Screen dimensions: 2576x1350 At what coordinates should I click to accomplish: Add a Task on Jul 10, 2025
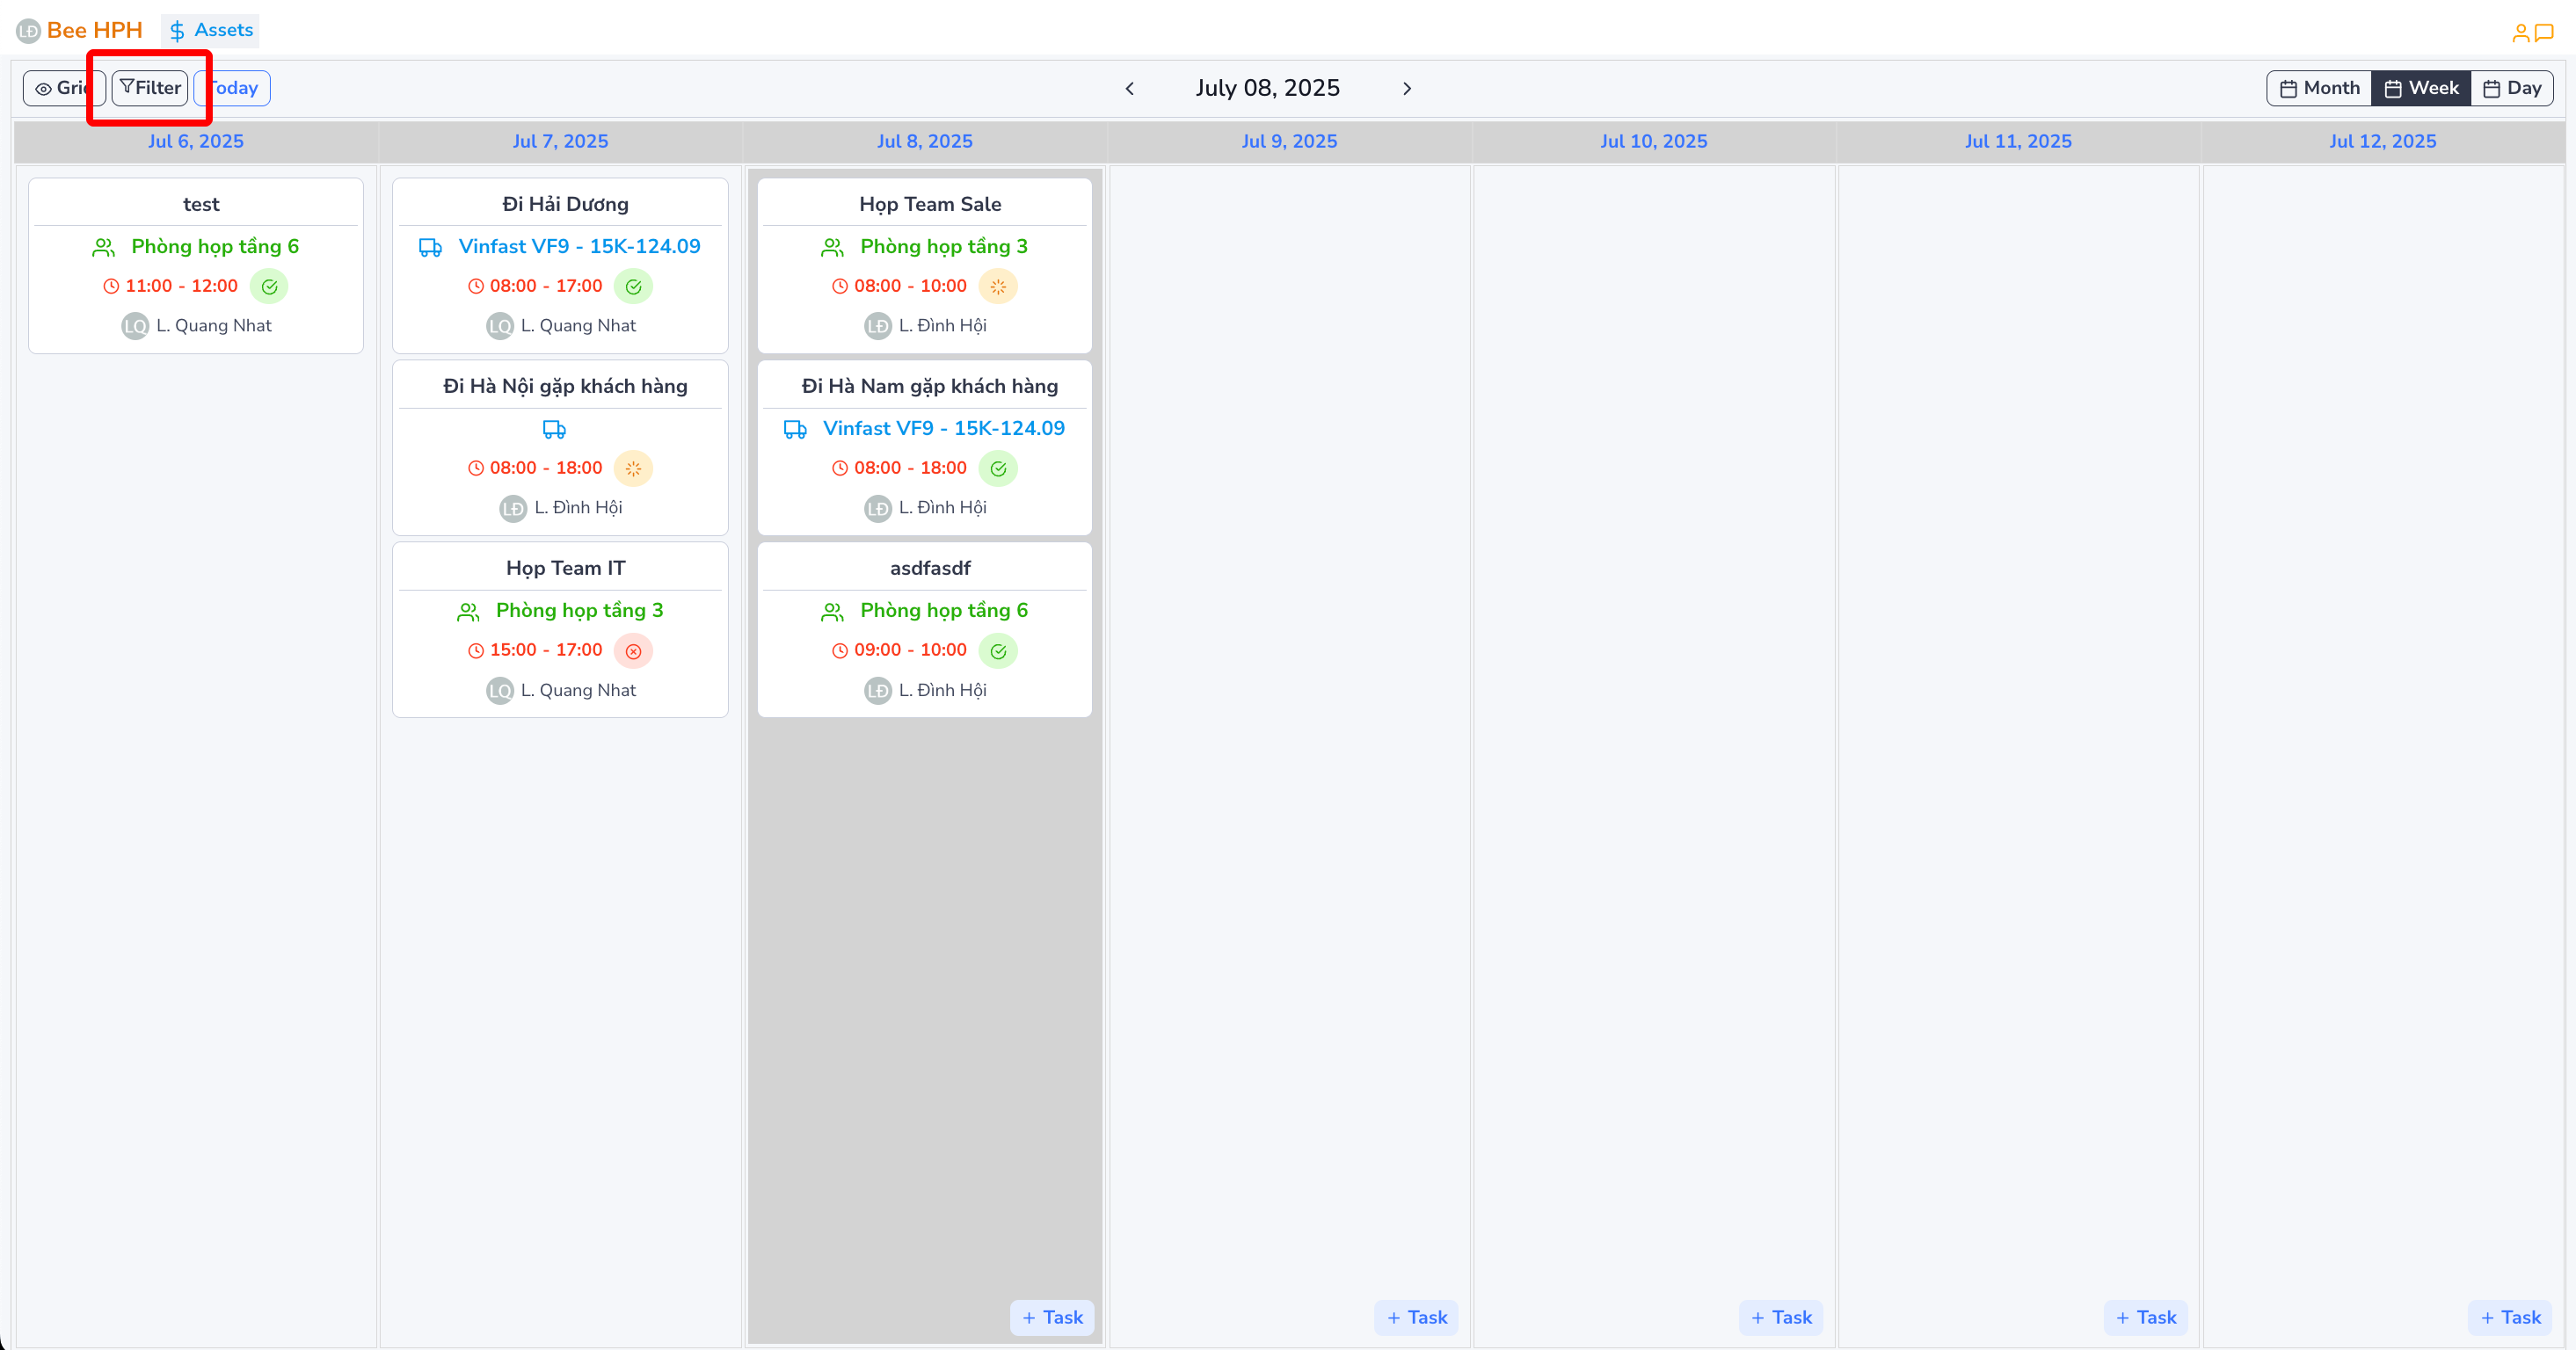[x=1781, y=1317]
